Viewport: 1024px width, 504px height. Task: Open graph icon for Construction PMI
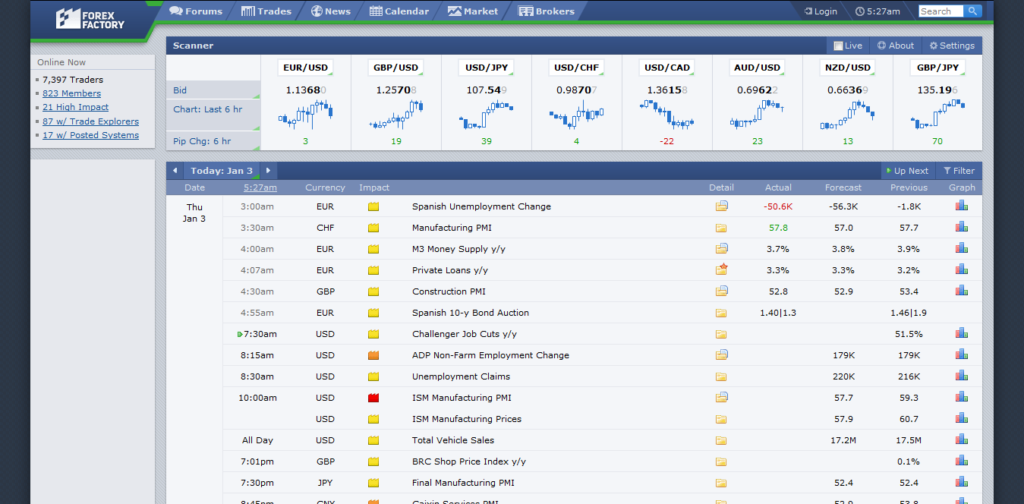click(x=961, y=291)
